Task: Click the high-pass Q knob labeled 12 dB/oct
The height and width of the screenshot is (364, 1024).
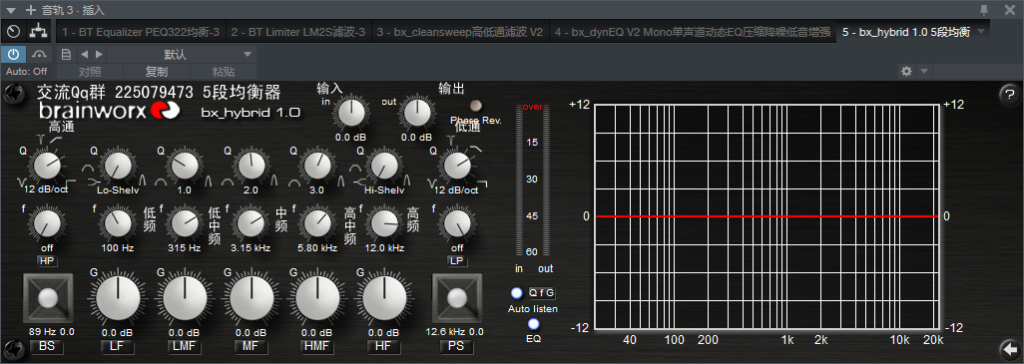Action: click(47, 166)
